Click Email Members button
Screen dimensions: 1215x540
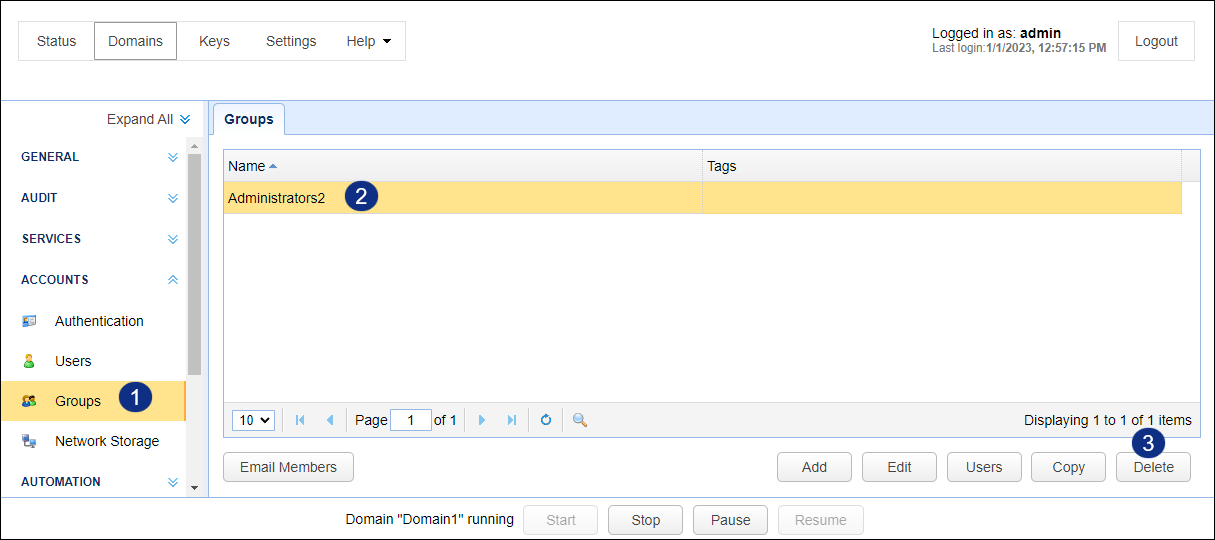tap(289, 467)
